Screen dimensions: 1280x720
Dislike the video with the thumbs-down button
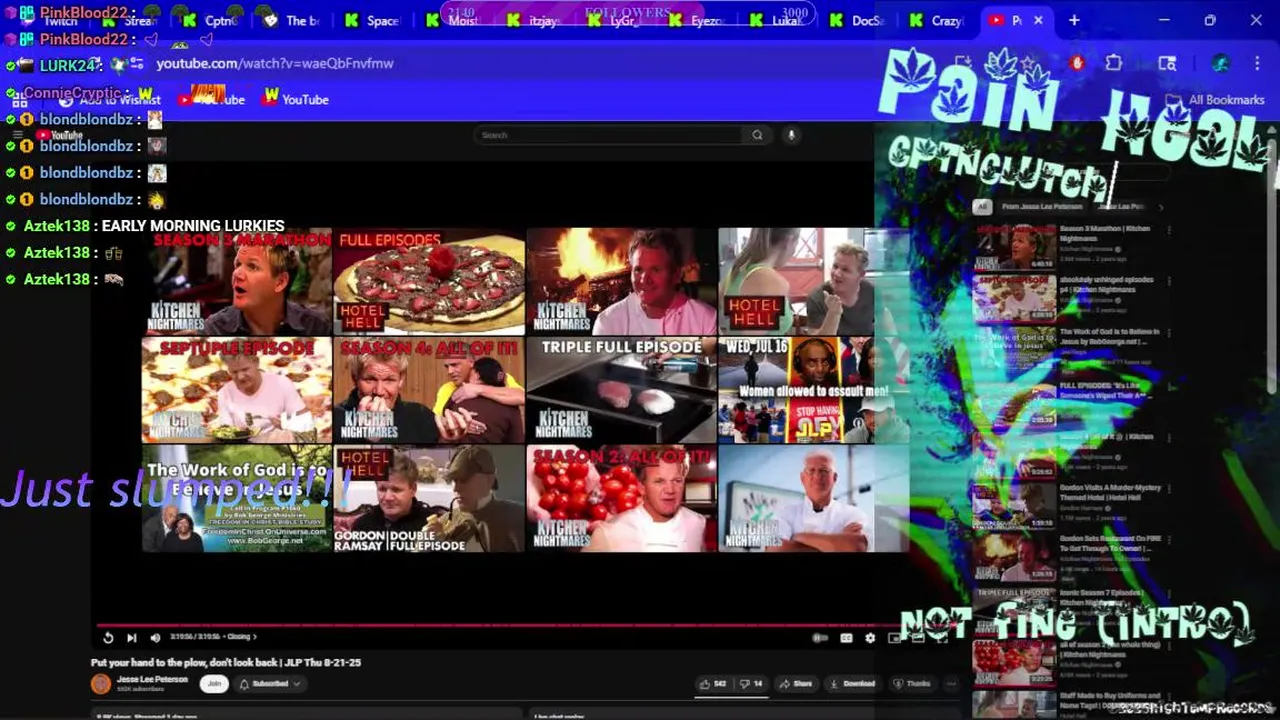751,684
